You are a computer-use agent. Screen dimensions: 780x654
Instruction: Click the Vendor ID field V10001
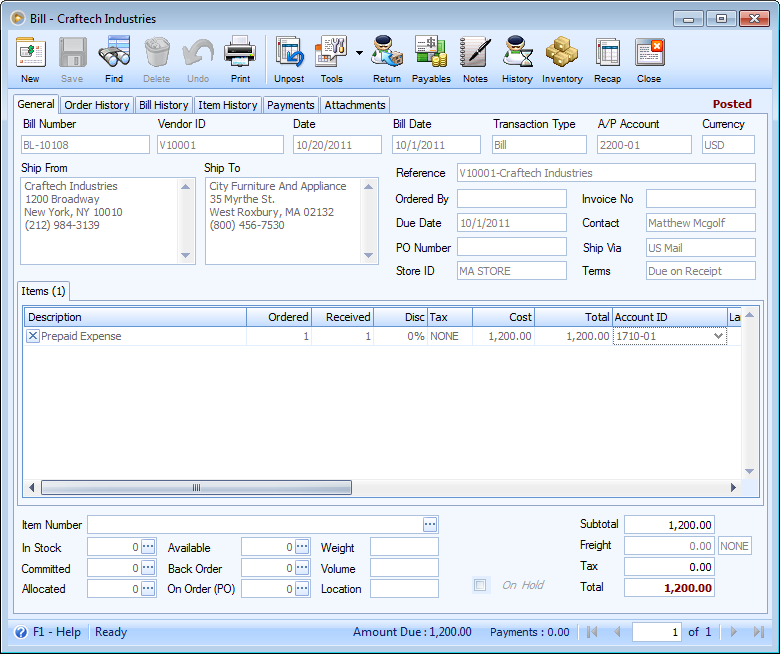click(220, 145)
